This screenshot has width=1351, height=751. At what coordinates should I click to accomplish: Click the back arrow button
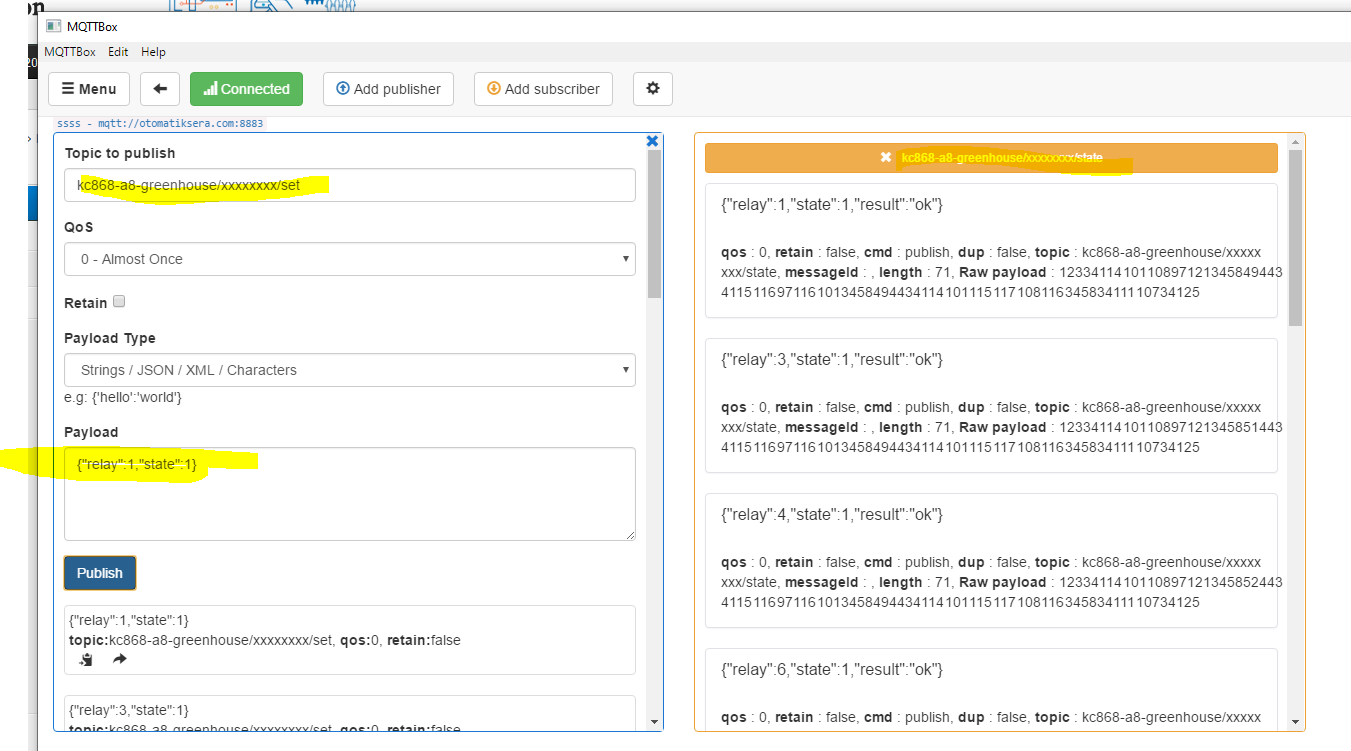(159, 89)
